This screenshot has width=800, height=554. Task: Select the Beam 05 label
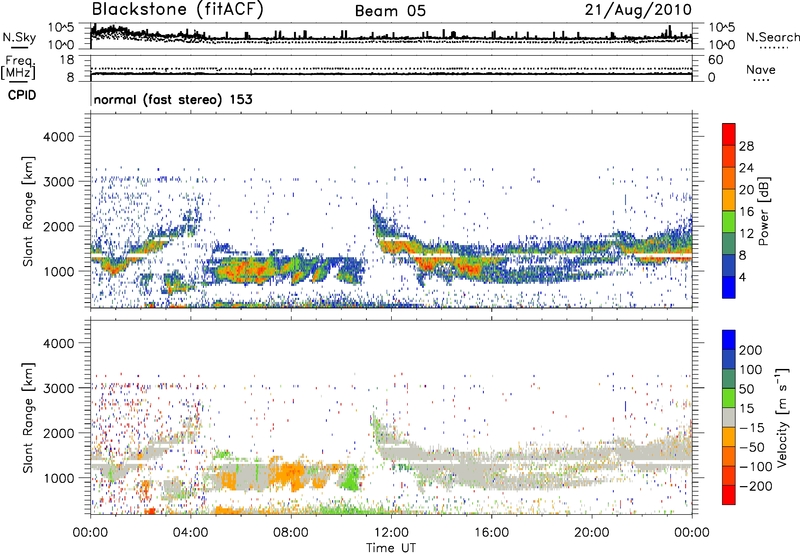click(390, 11)
